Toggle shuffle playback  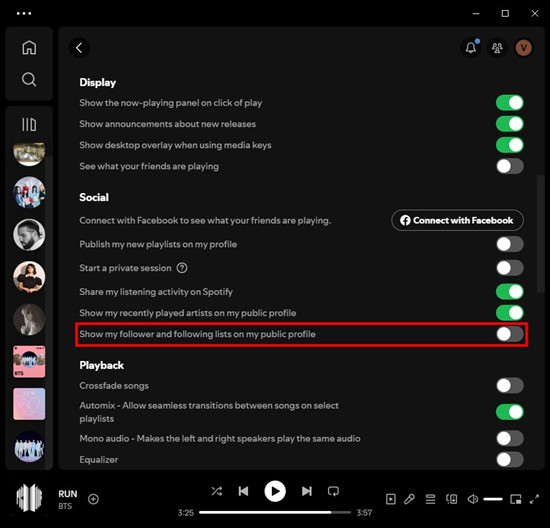[x=216, y=491]
